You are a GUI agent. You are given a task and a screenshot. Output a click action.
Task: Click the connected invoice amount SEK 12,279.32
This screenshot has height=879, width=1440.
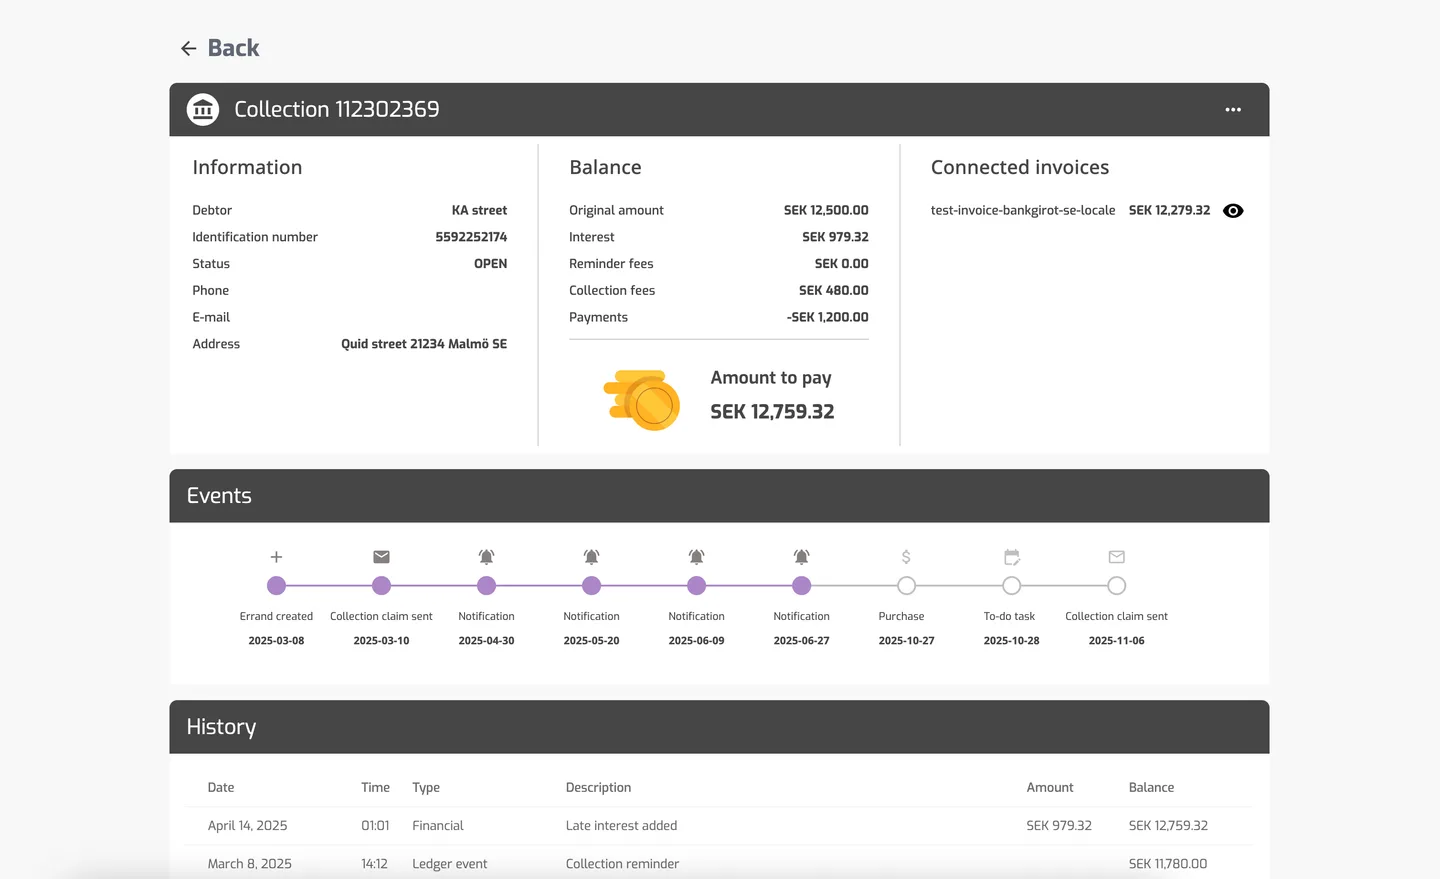[x=1169, y=210]
